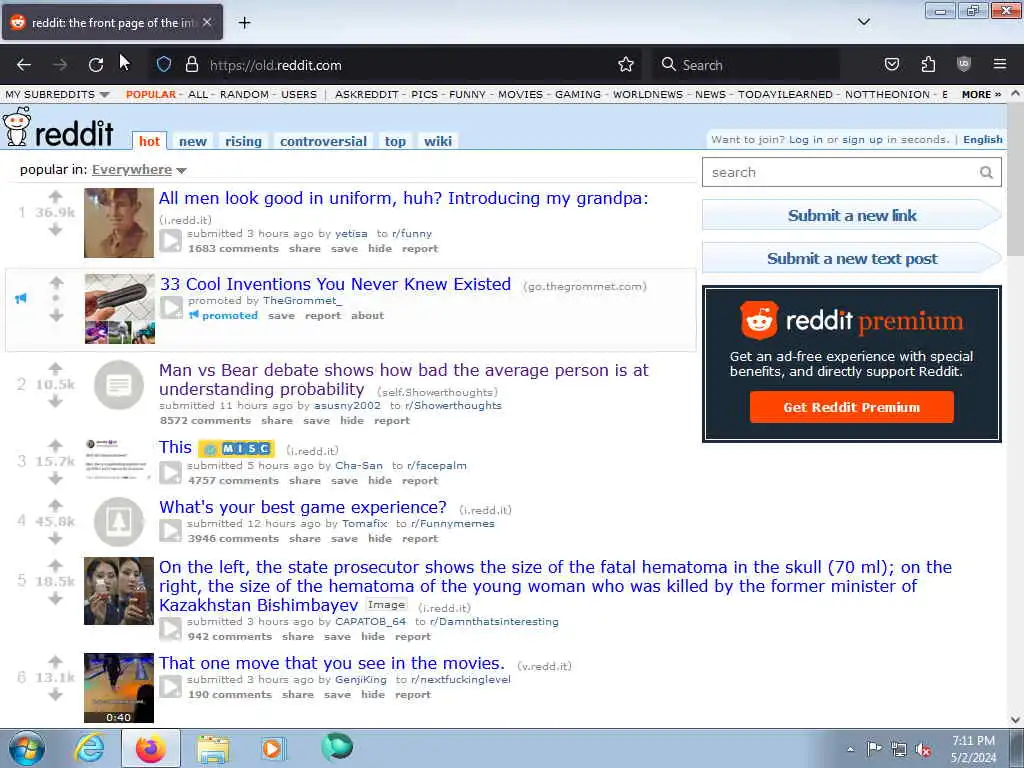Go back to the previous page
The image size is (1024, 768).
click(24, 65)
